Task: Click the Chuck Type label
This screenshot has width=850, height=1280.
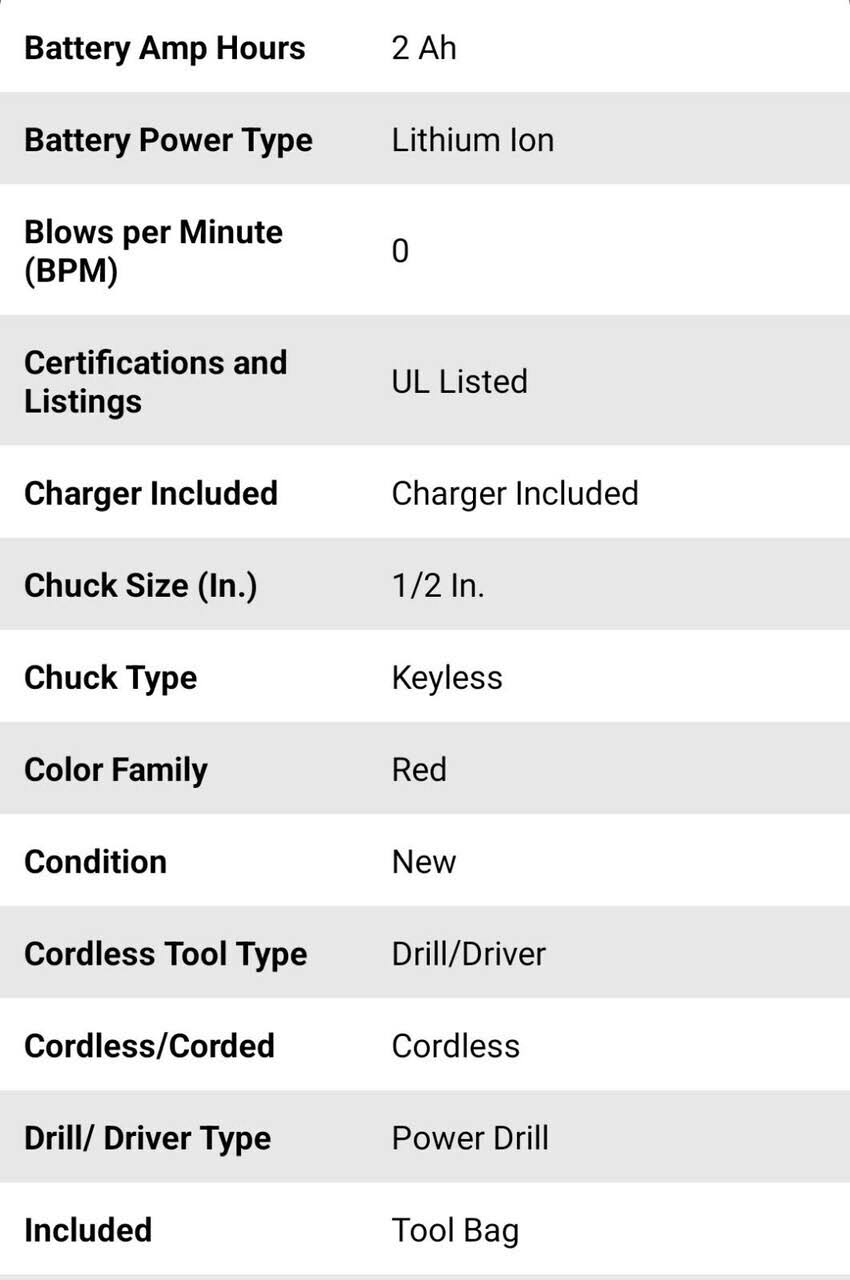Action: coord(110,677)
